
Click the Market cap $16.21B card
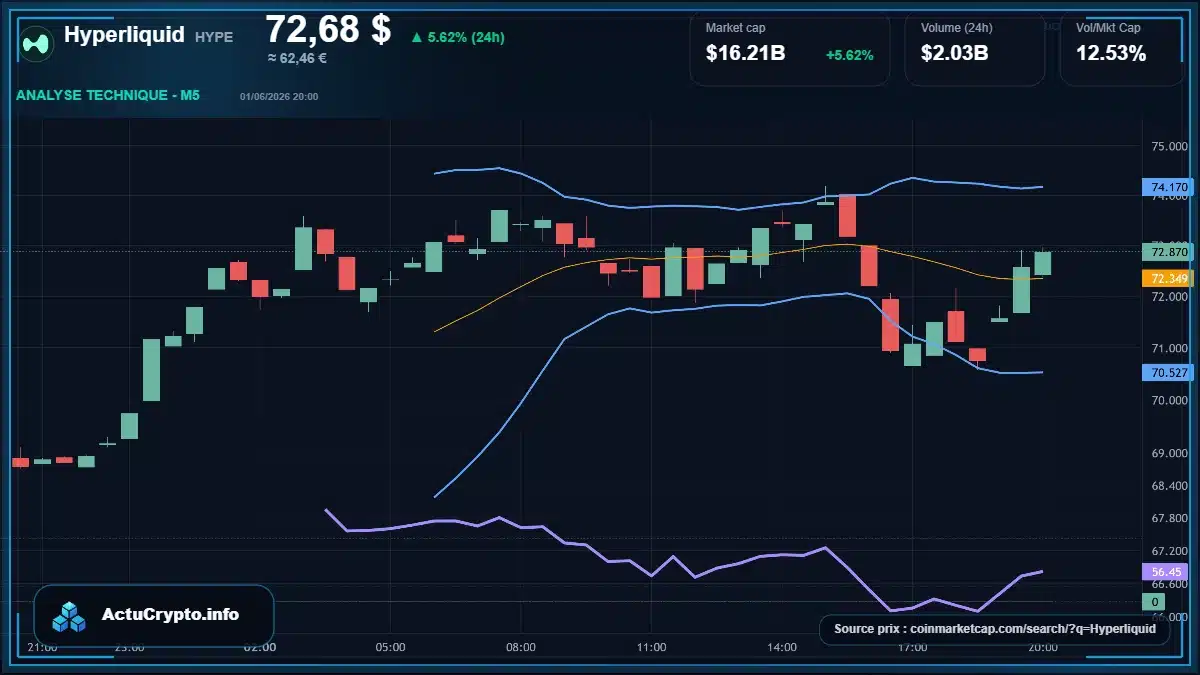[789, 48]
